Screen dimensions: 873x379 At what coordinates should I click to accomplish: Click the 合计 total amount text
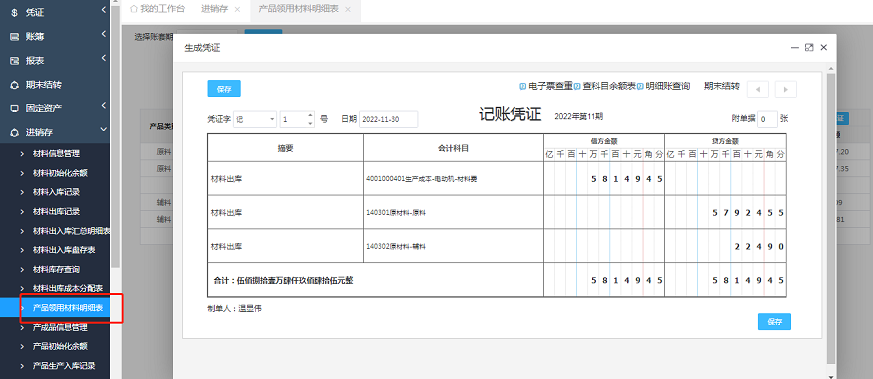(x=283, y=280)
